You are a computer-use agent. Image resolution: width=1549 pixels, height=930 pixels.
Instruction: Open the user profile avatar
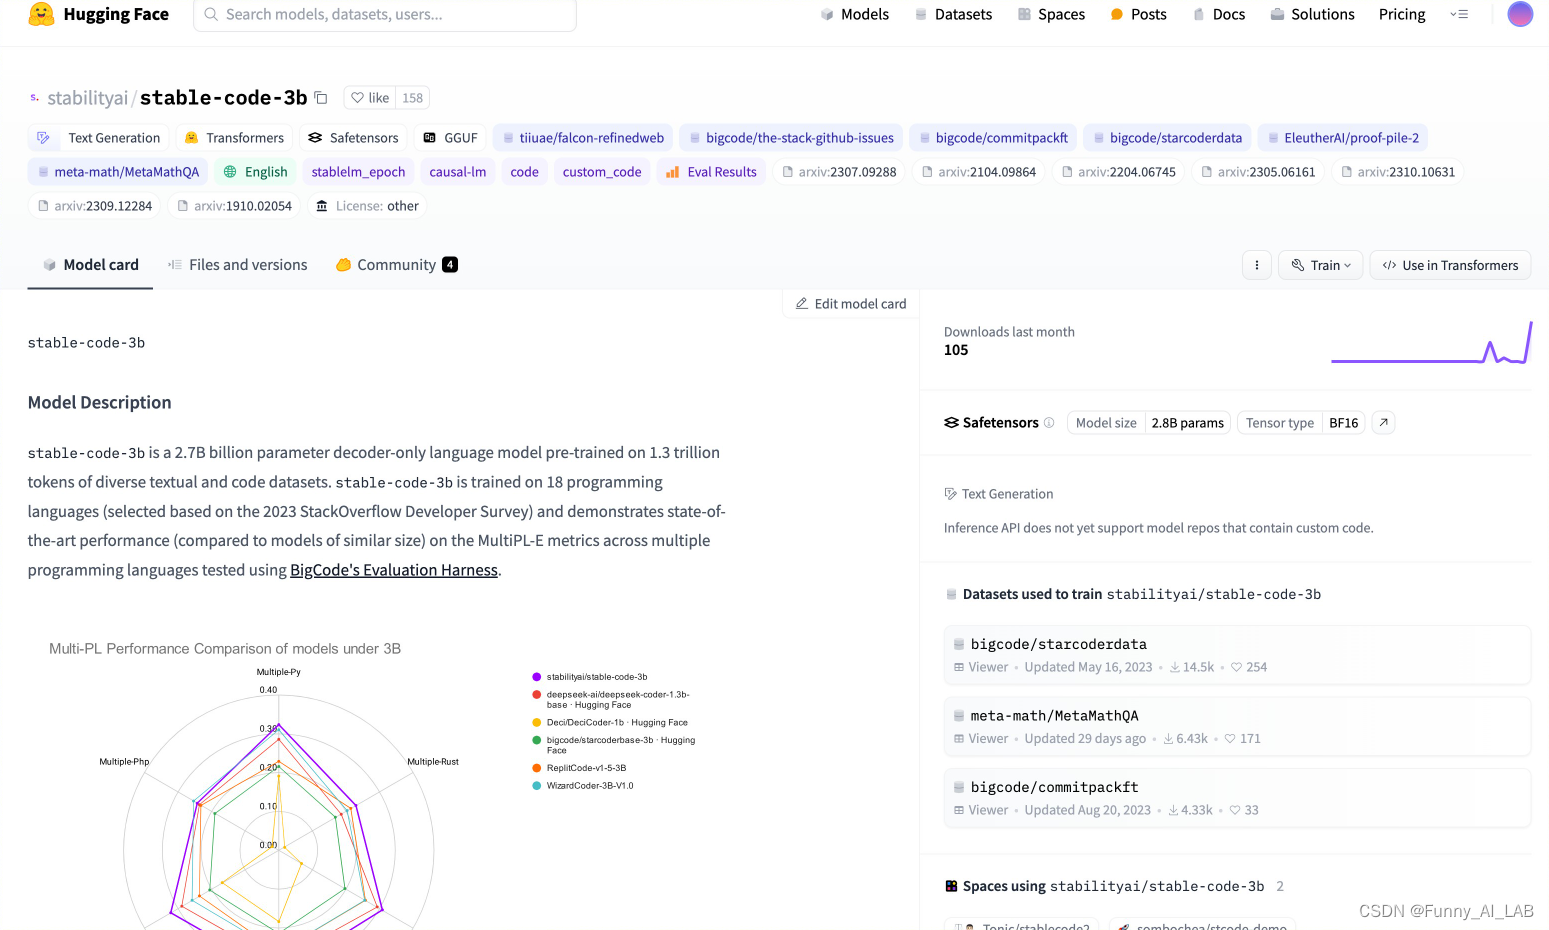1520,14
